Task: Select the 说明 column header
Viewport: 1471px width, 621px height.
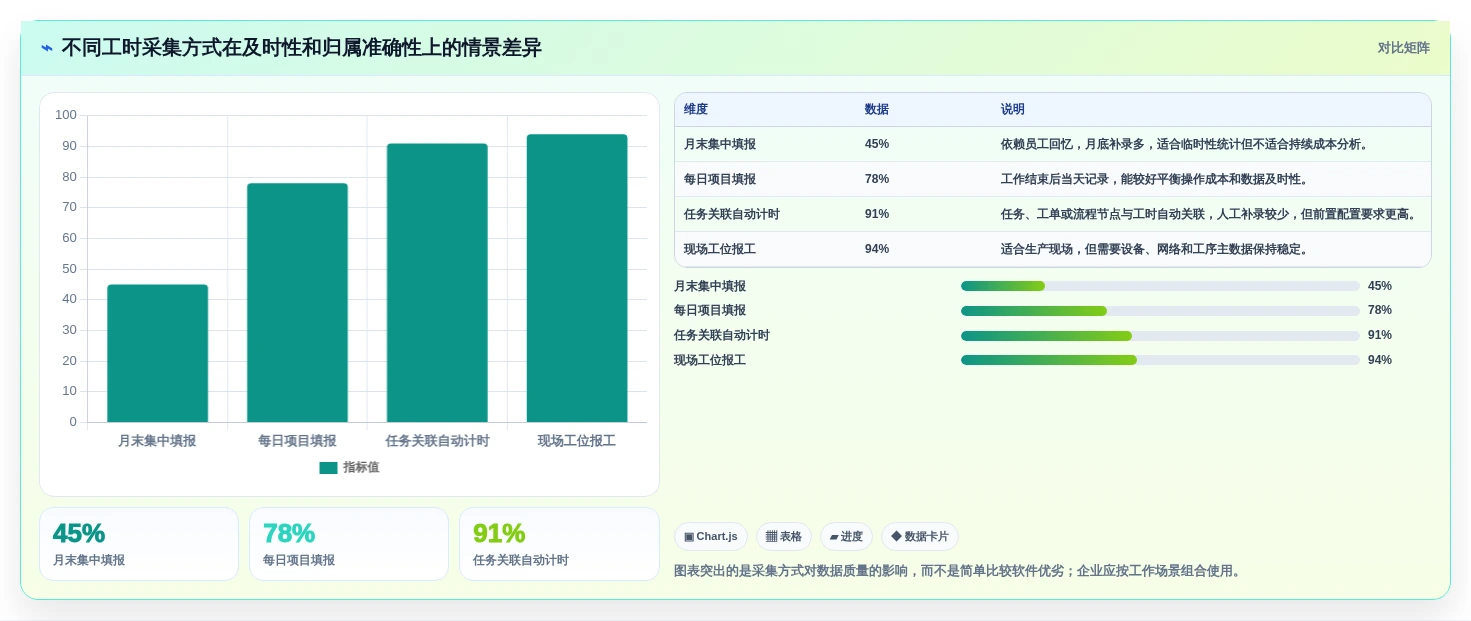Action: tap(1013, 110)
